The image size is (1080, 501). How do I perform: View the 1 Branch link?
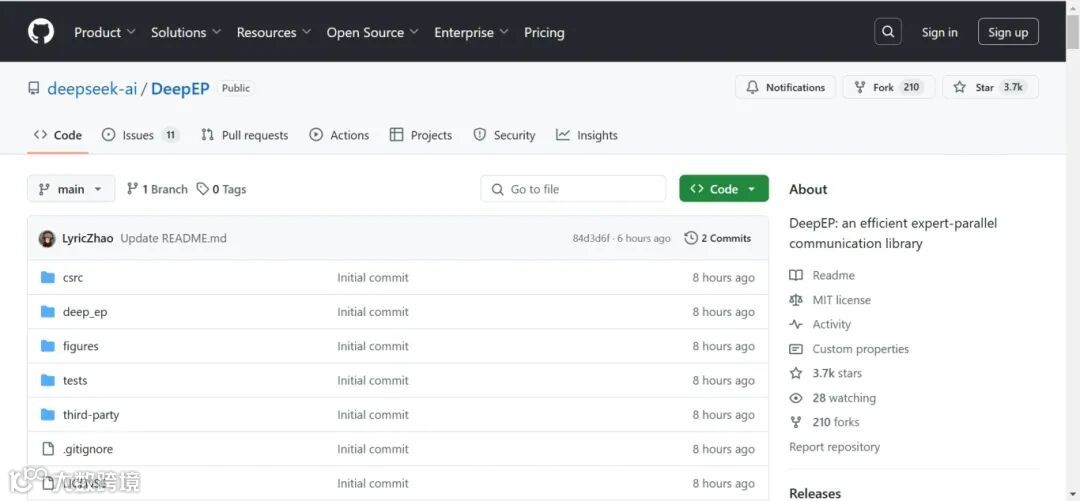157,189
